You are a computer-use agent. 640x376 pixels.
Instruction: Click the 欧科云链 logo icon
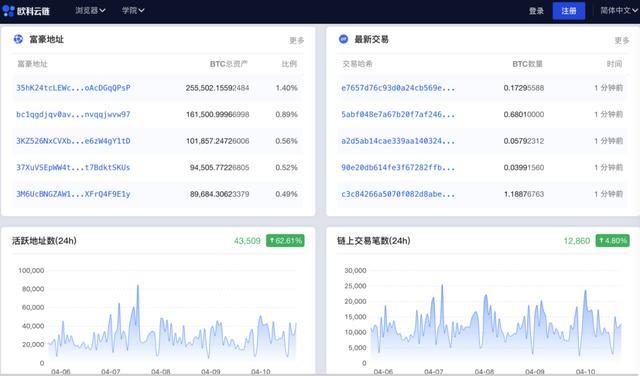pyautogui.click(x=8, y=11)
